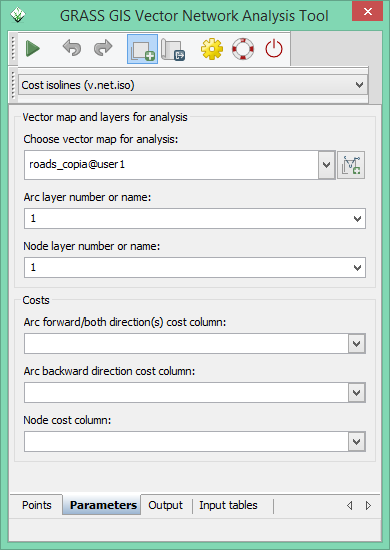Click inside the Node cost column field
This screenshot has width=390, height=550.
[186, 442]
